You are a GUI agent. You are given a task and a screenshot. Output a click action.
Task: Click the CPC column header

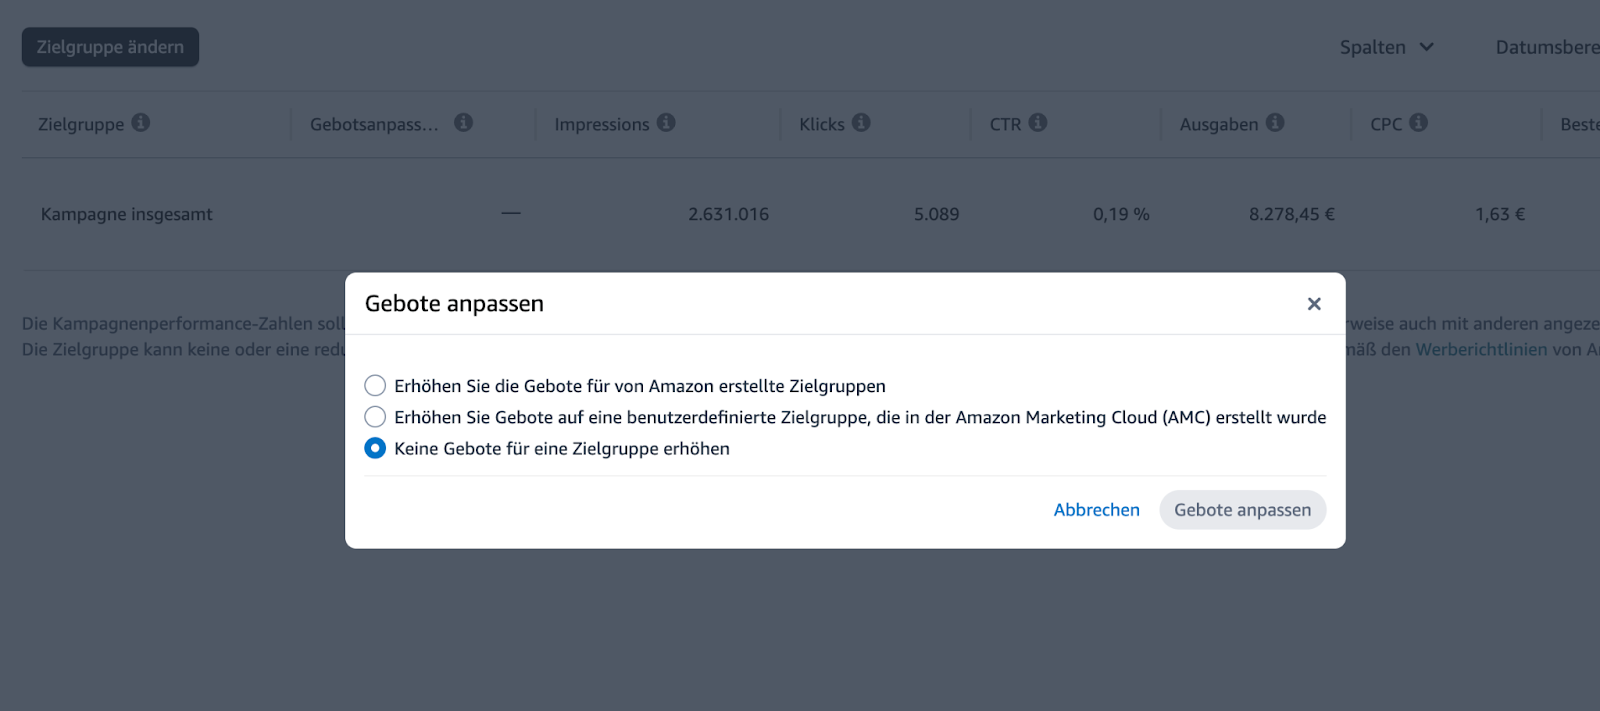1386,124
